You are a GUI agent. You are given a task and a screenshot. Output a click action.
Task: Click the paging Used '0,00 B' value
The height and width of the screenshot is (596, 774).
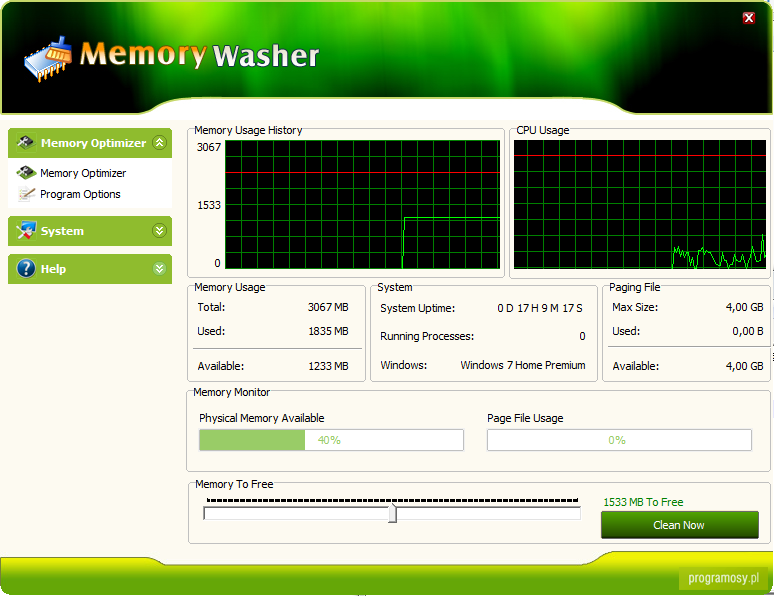click(748, 331)
